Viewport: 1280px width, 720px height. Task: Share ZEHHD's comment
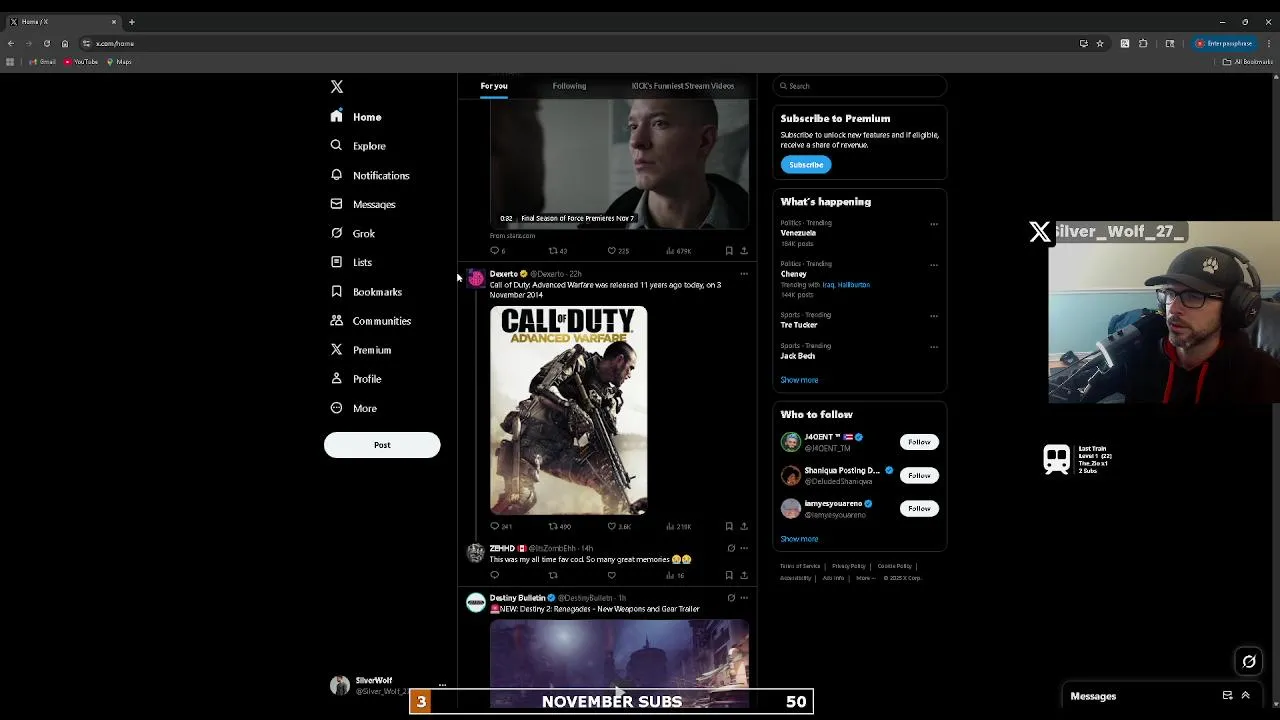pos(743,575)
